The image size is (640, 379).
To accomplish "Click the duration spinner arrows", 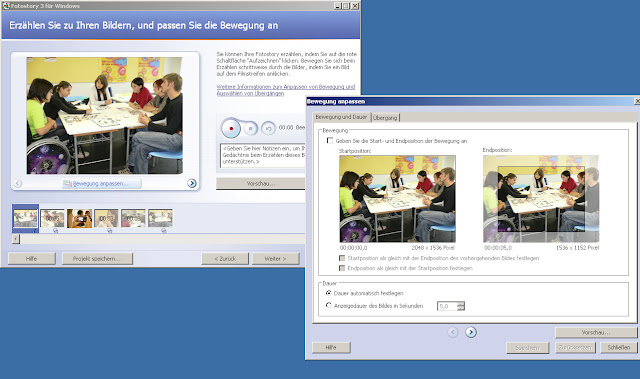I will [461, 306].
